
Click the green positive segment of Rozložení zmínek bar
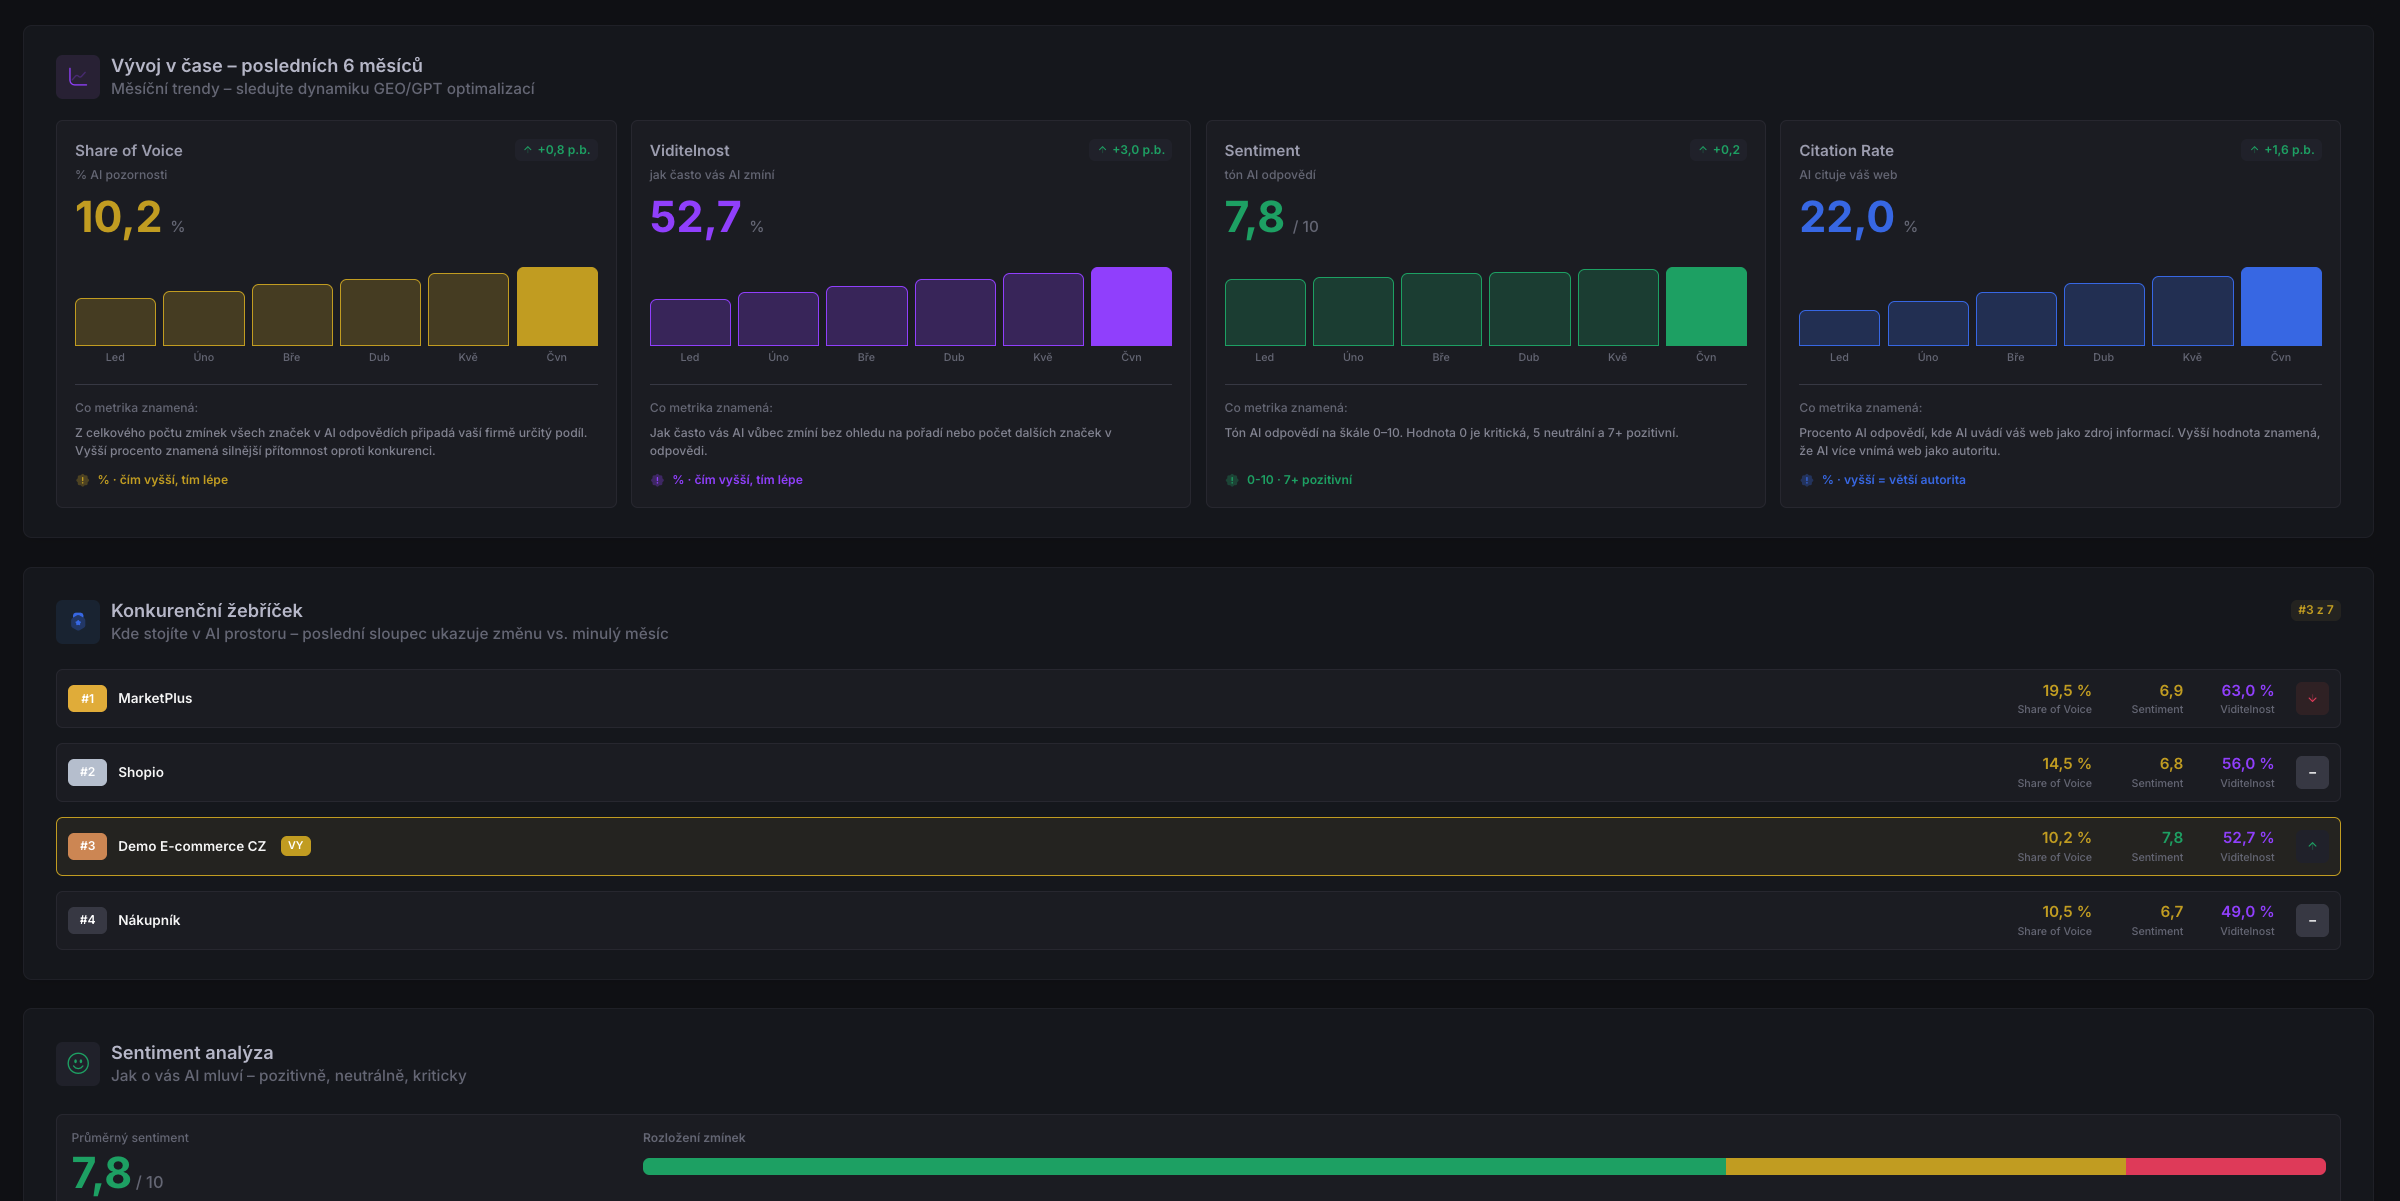(x=1184, y=1167)
